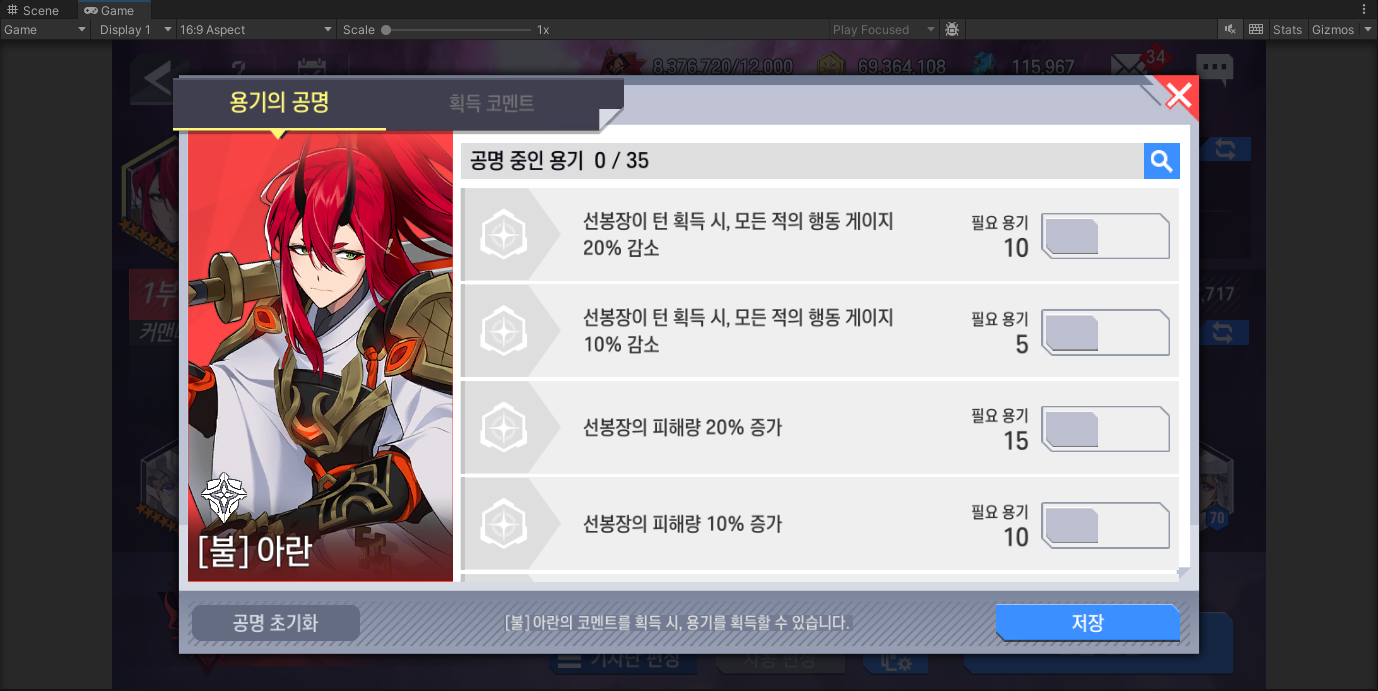
Task: Click the magnifier search icon beside 공명 중인 용기
Action: (1162, 161)
